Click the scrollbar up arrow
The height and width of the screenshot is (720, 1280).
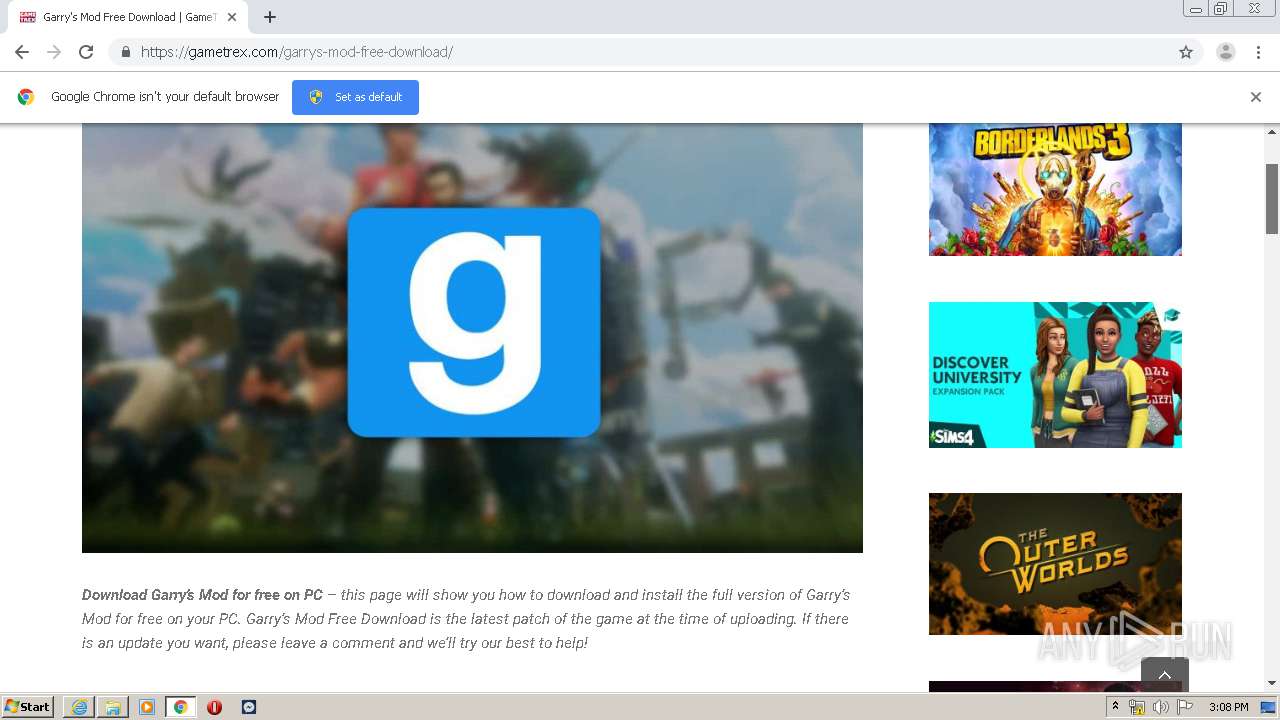(1272, 131)
